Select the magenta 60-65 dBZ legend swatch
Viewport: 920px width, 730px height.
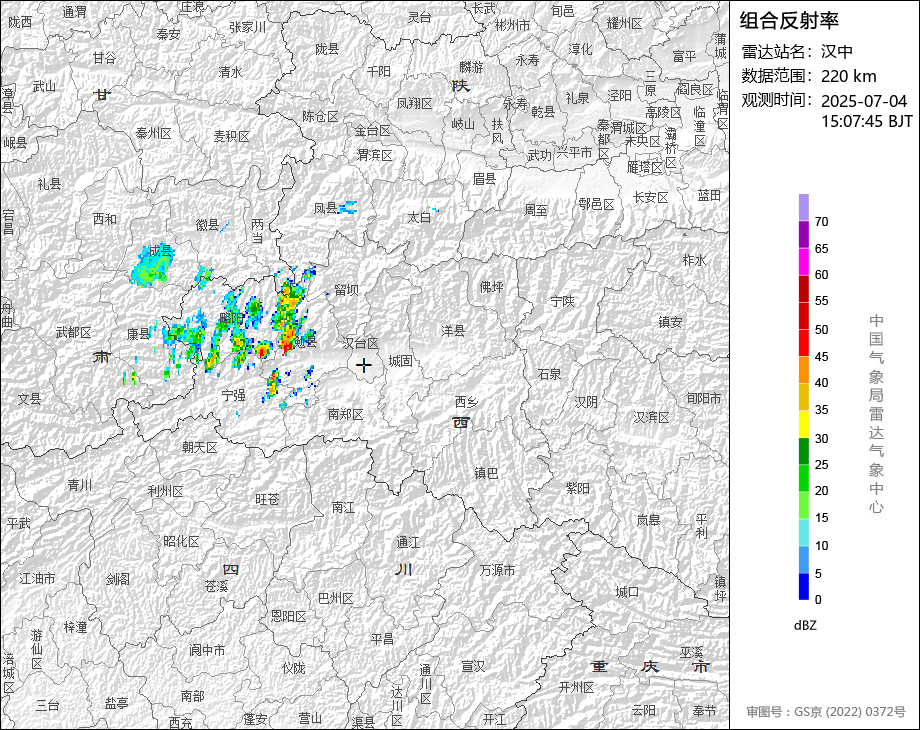[x=804, y=261]
